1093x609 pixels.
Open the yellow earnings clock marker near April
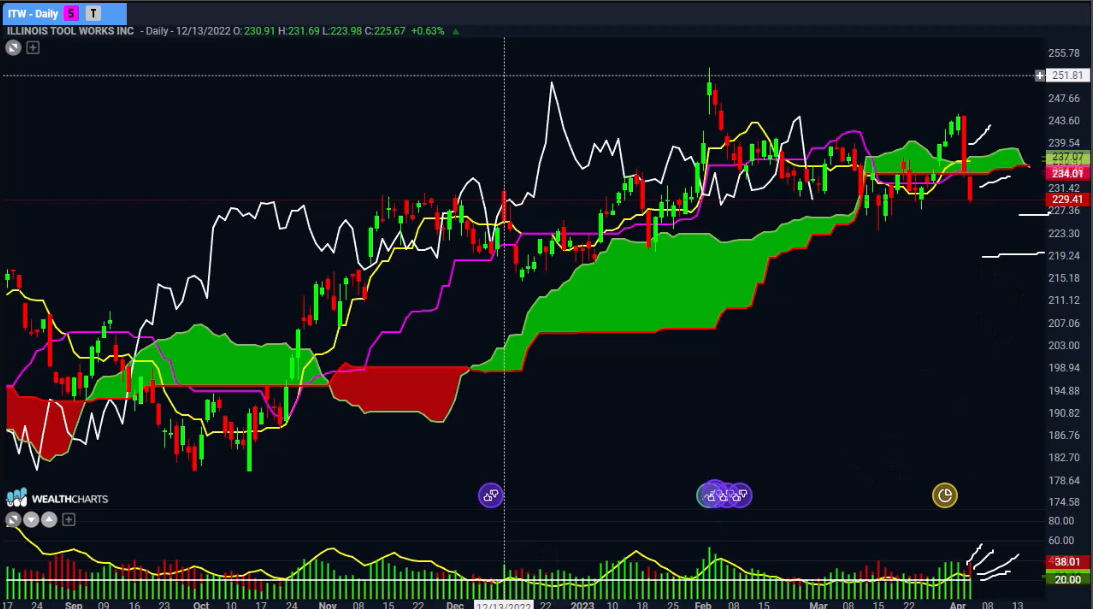click(x=945, y=495)
